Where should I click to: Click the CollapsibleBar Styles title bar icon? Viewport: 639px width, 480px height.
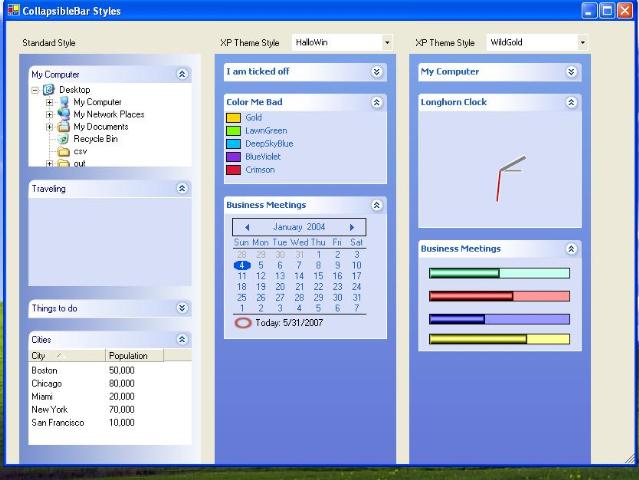(x=13, y=10)
